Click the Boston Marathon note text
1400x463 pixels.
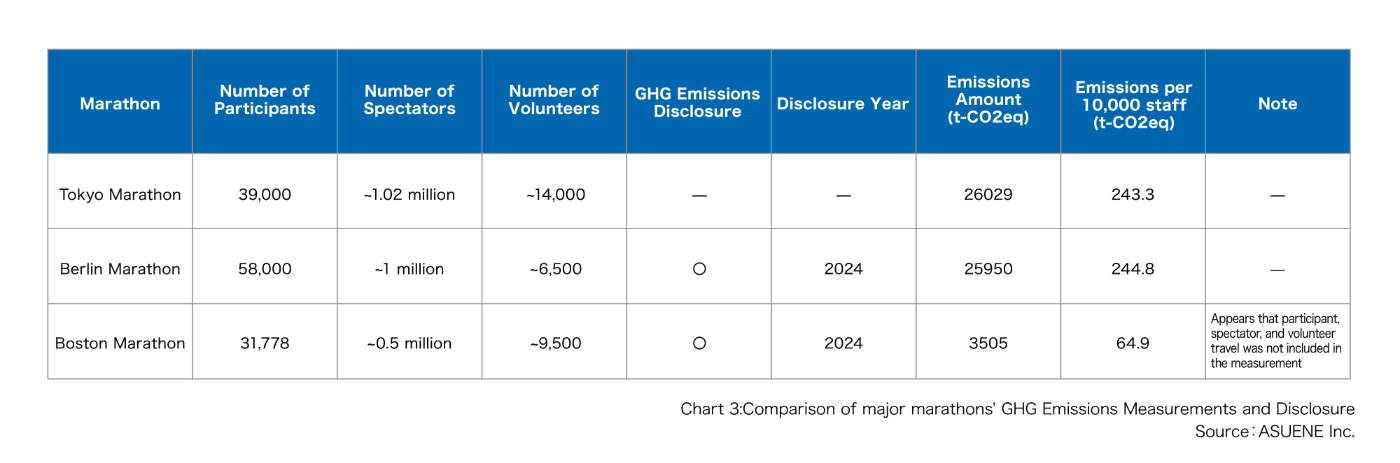[x=1277, y=341]
